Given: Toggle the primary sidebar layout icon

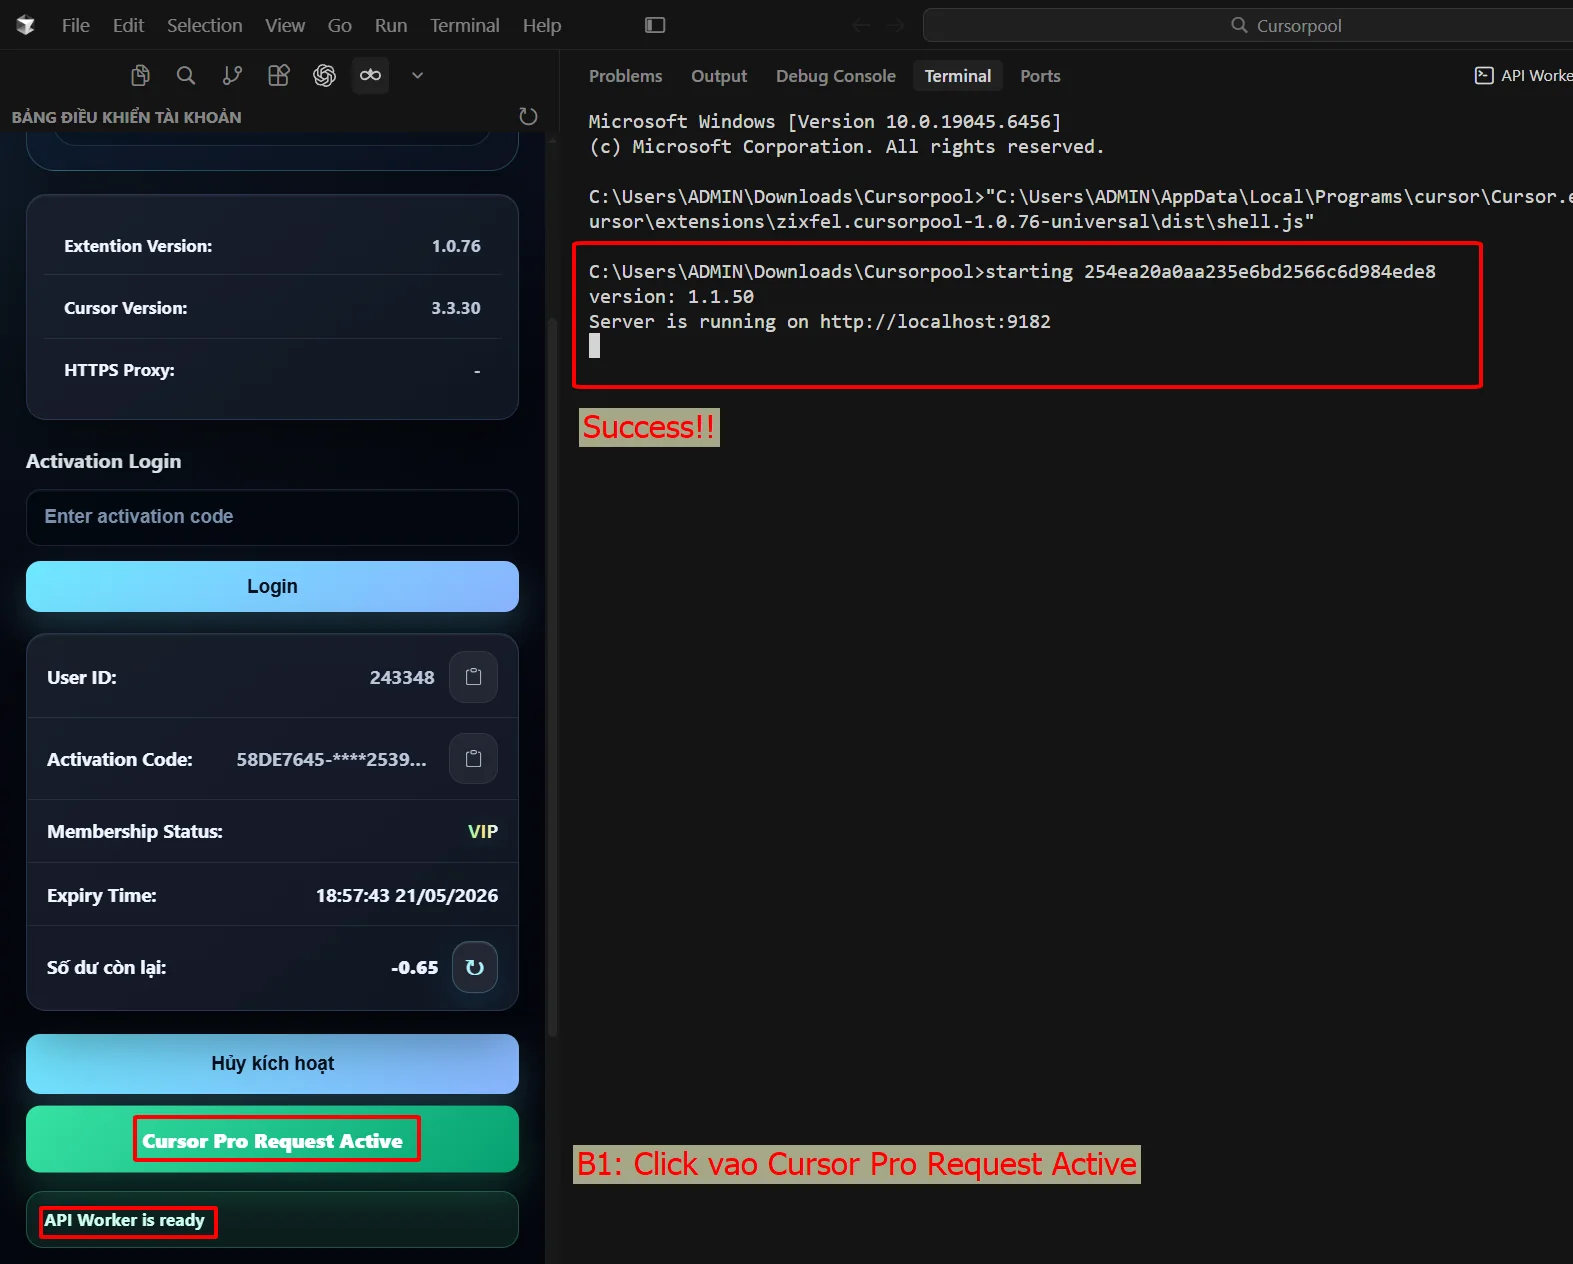Looking at the screenshot, I should [x=655, y=25].
